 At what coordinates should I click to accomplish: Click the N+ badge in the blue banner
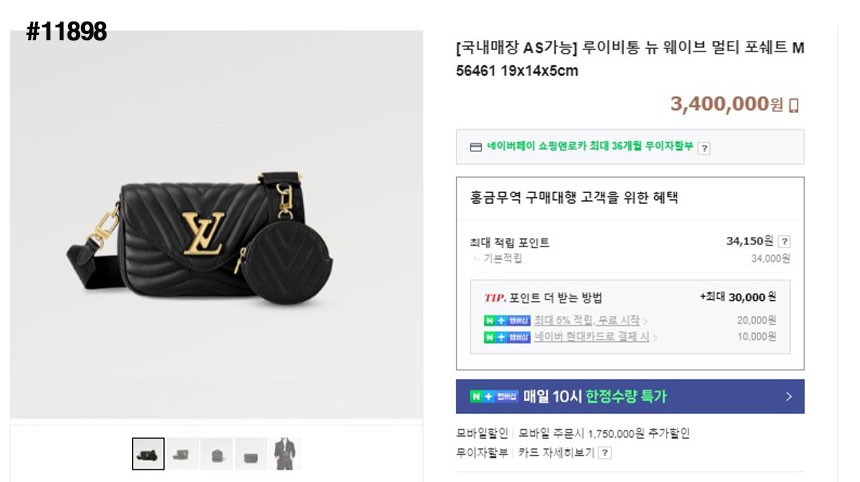click(494, 397)
